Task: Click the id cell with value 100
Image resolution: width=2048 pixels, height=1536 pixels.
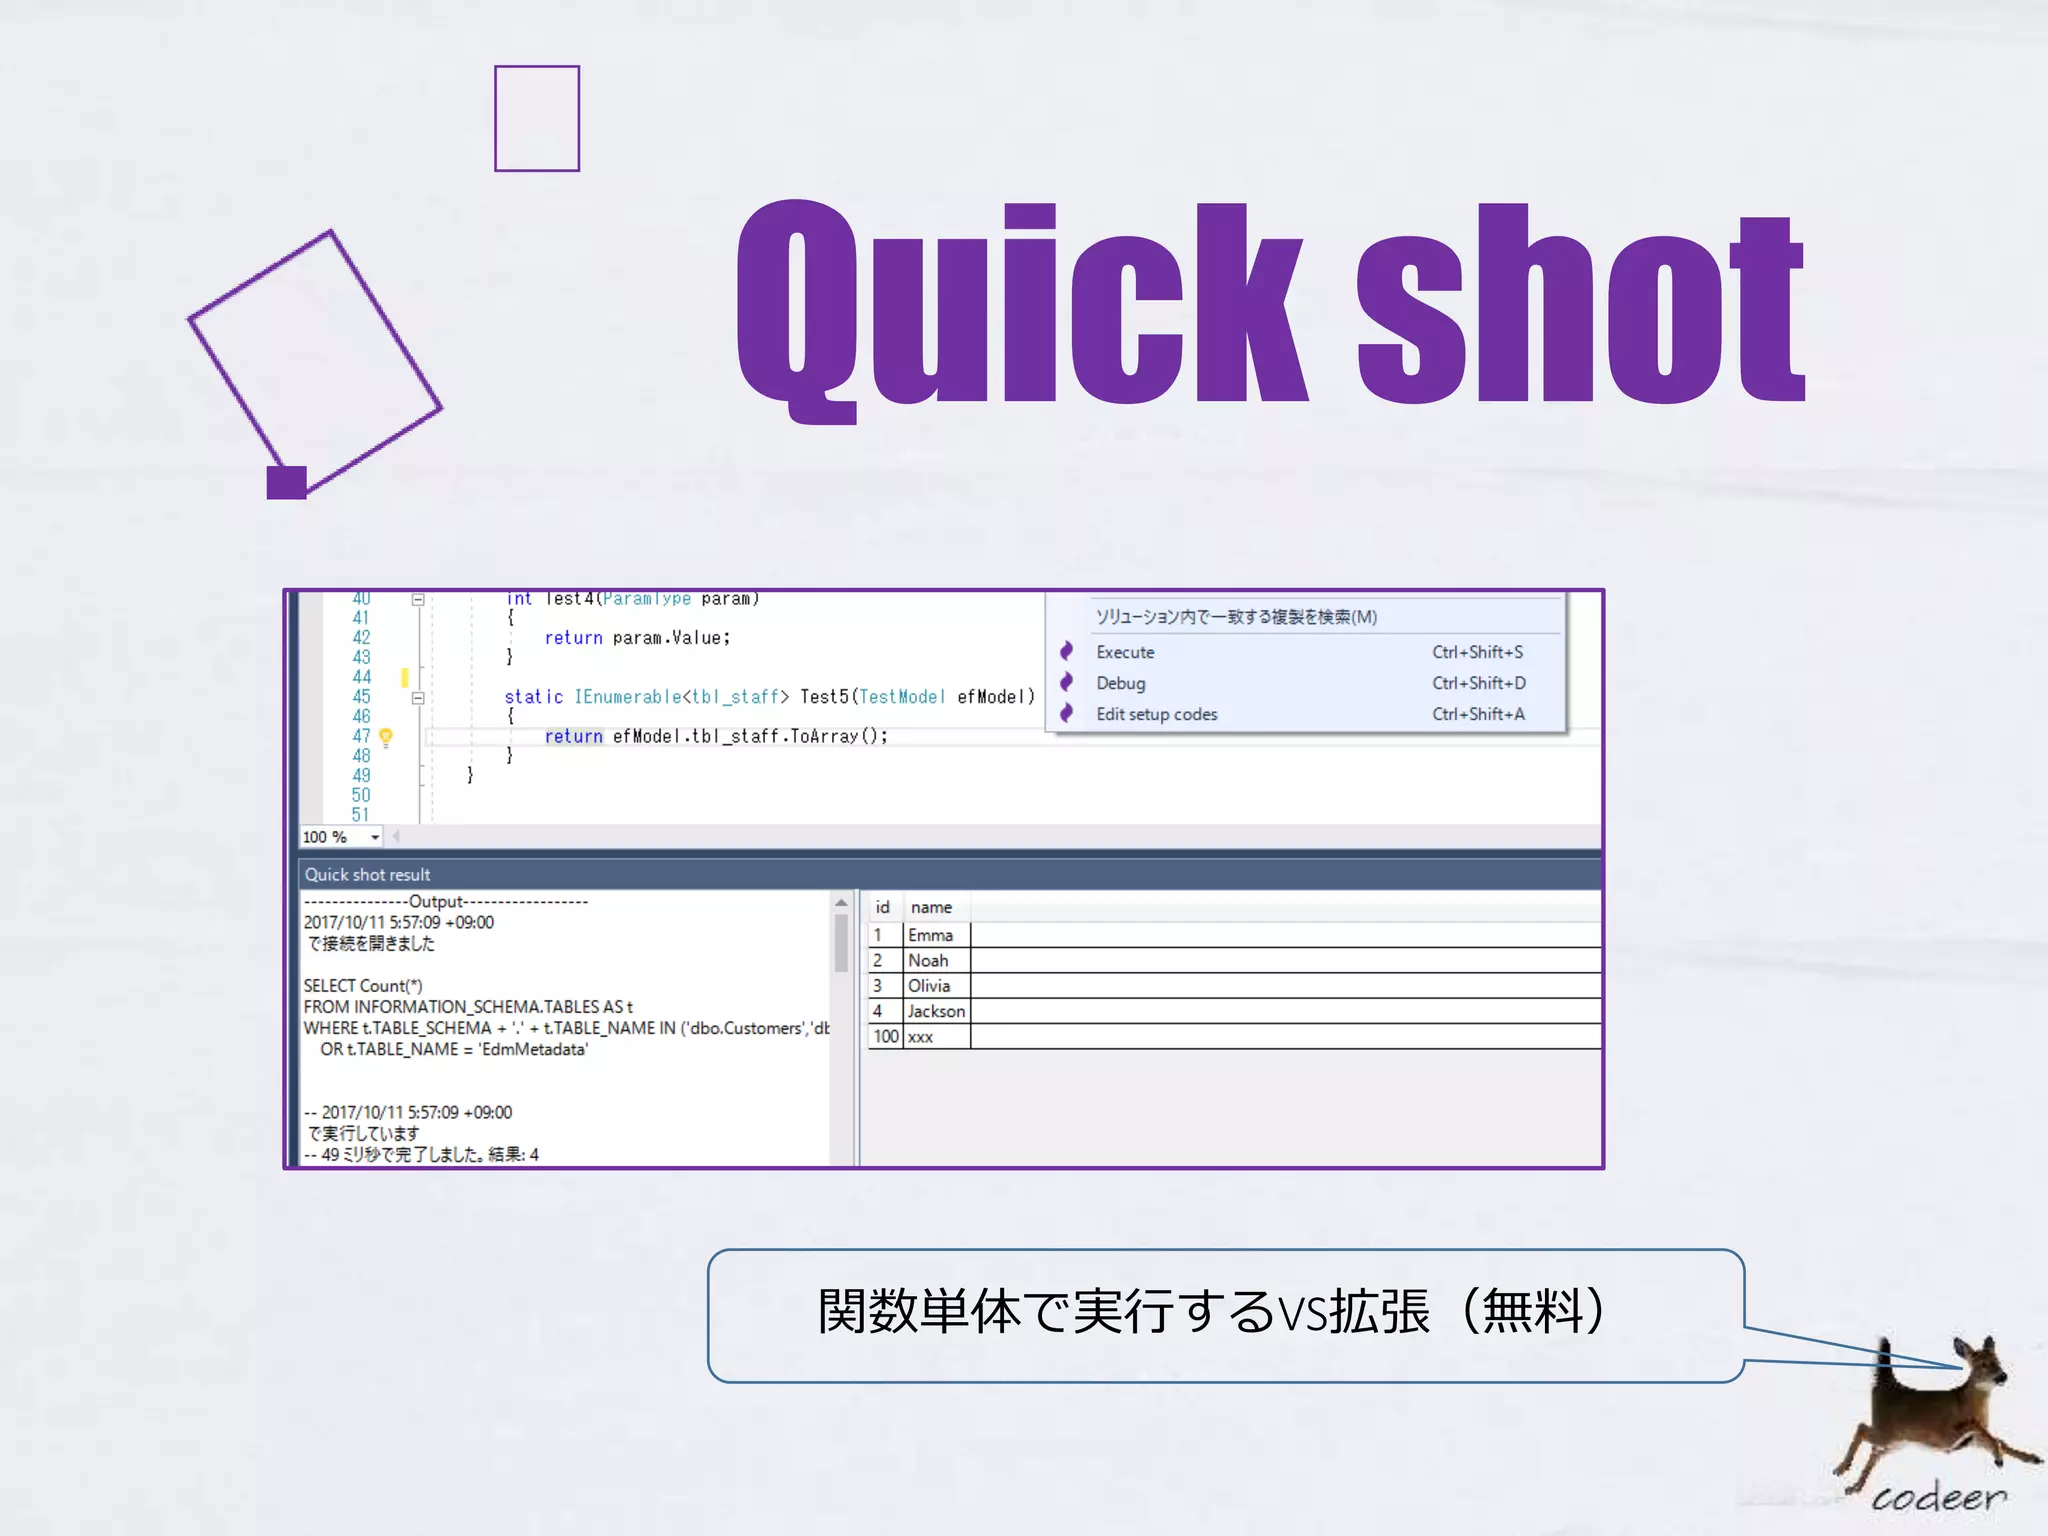Action: (886, 1037)
